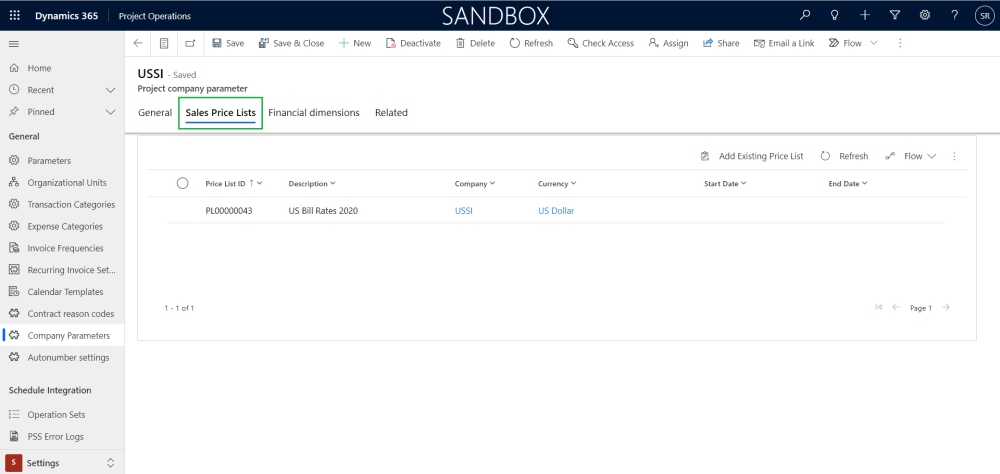1000x474 pixels.
Task: Open the subgrid Flow dropdown
Action: (911, 156)
